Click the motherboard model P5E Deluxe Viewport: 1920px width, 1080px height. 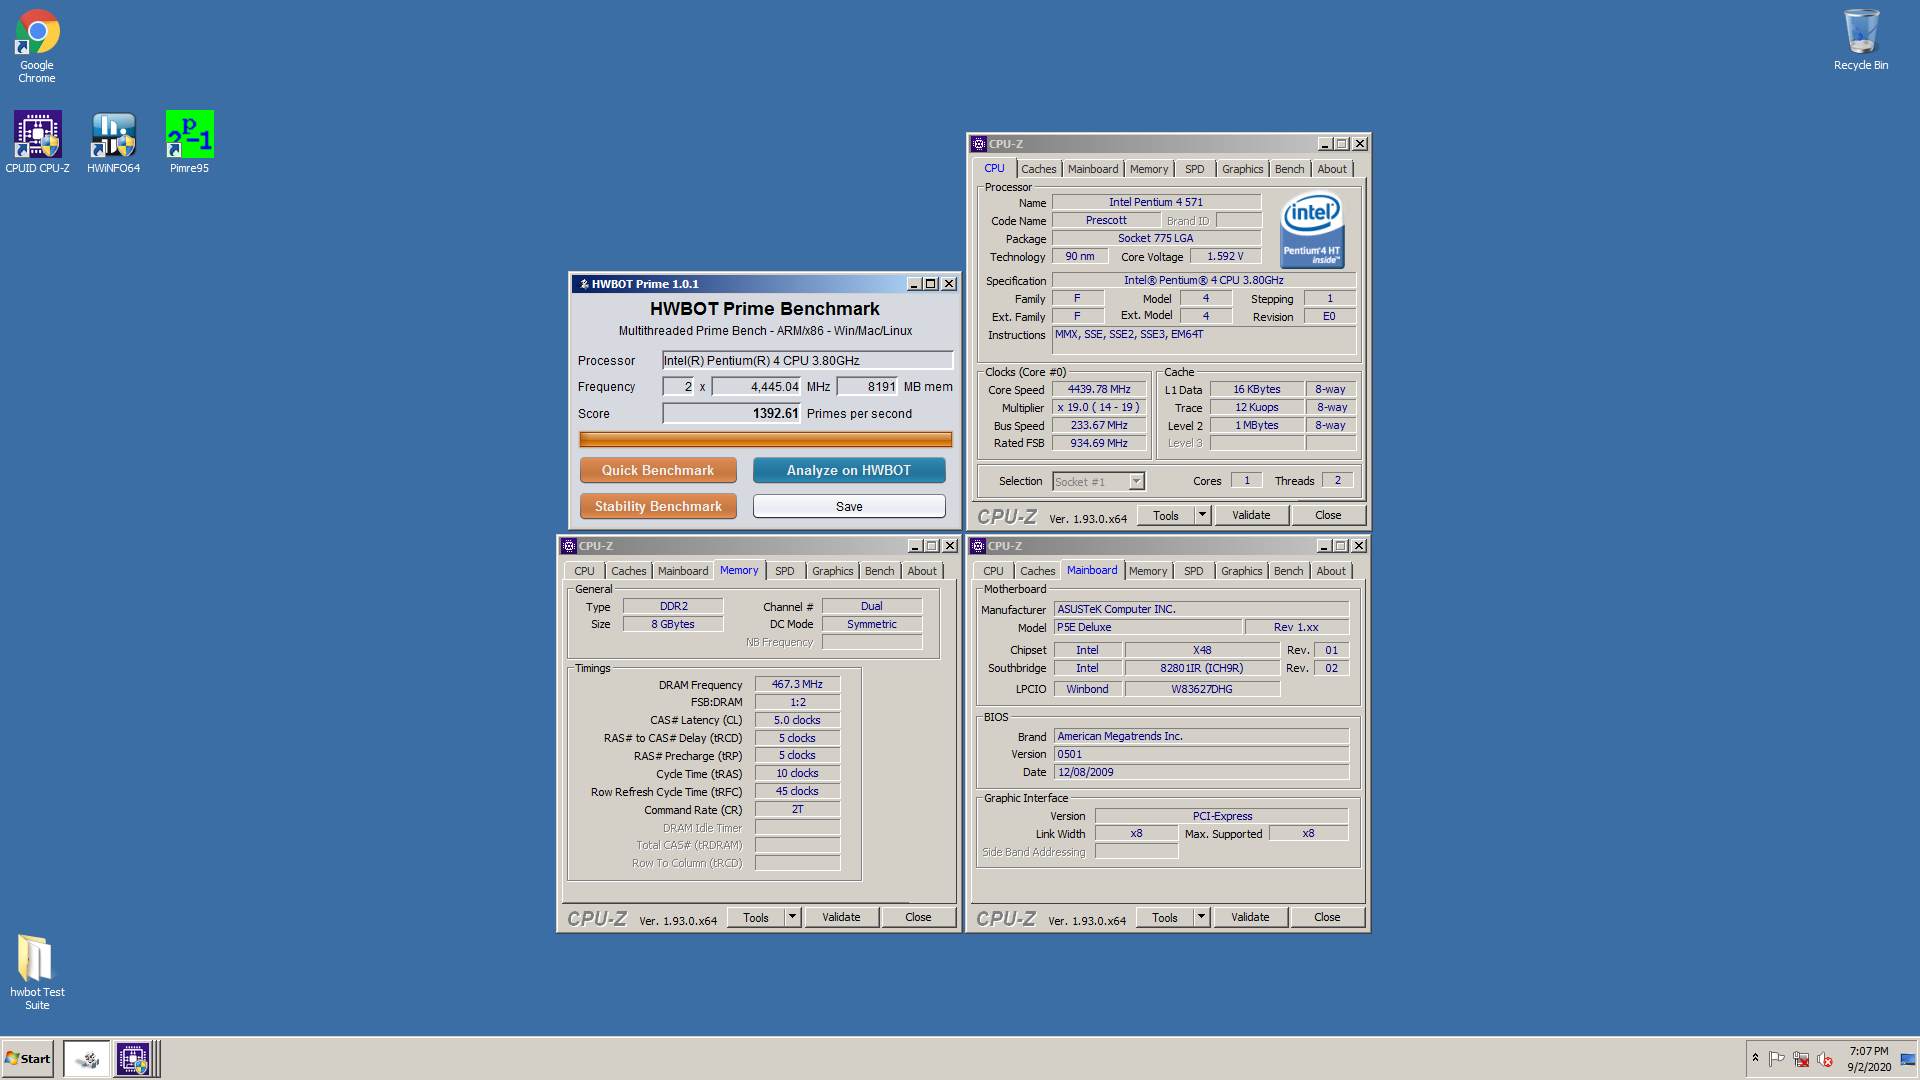(x=1147, y=627)
